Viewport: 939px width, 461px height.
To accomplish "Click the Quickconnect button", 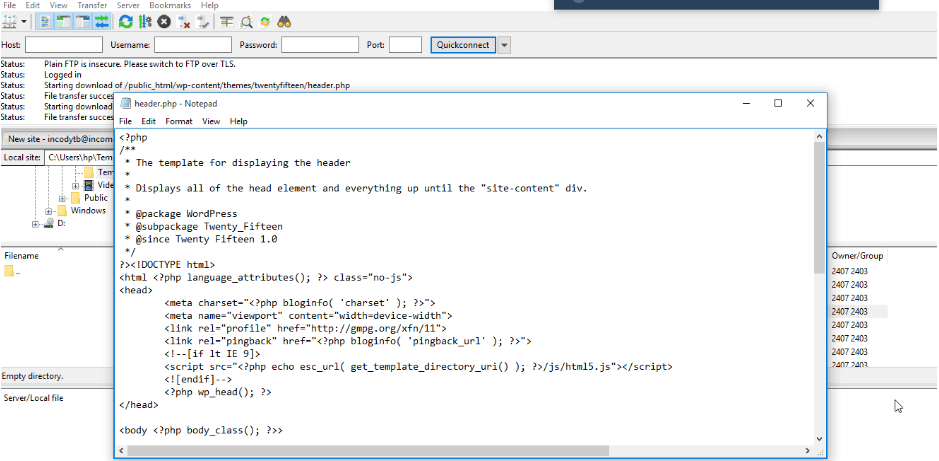I will pyautogui.click(x=463, y=45).
